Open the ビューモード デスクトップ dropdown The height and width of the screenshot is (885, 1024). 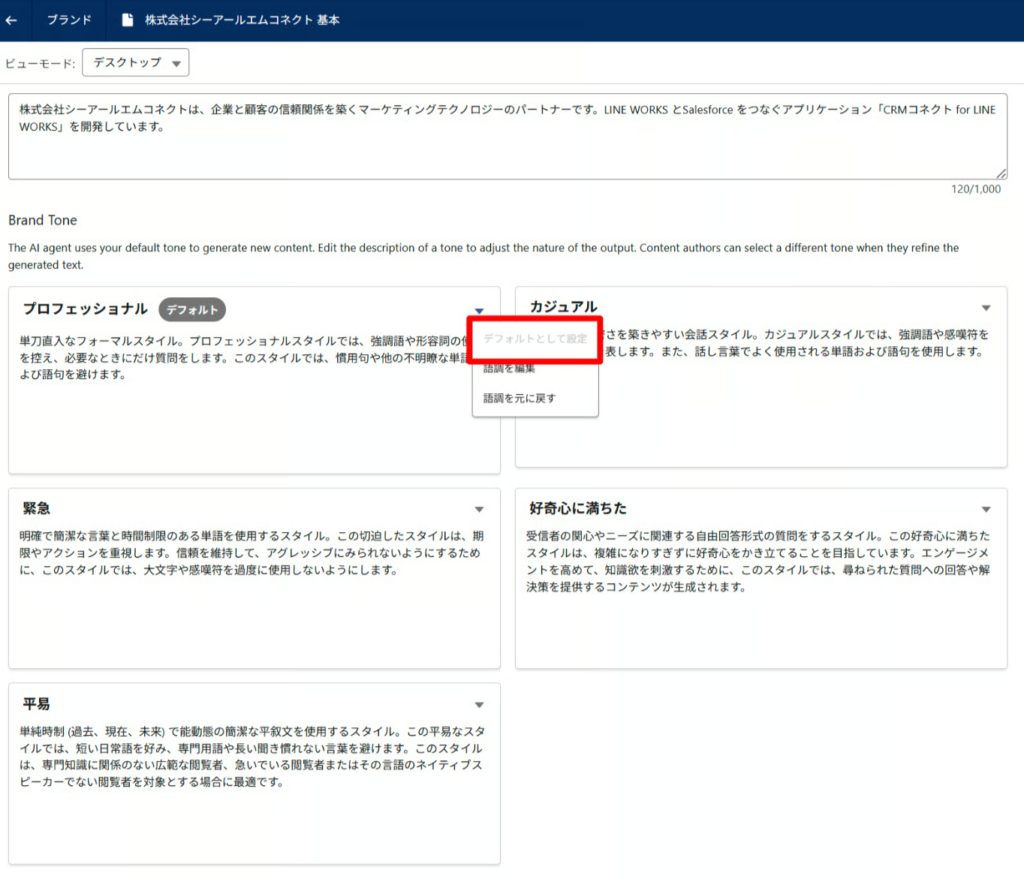[136, 63]
